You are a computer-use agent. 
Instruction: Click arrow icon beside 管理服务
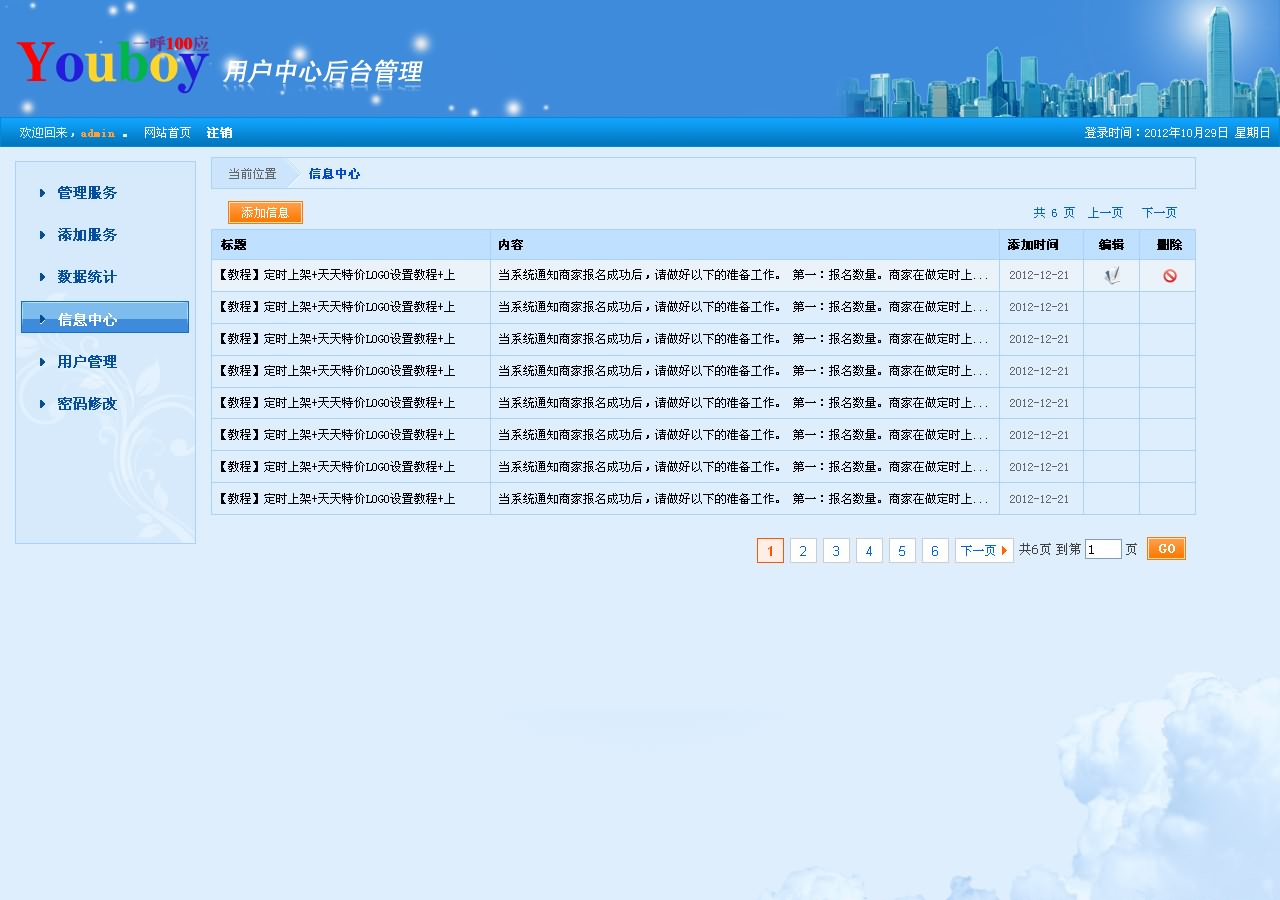(x=43, y=193)
